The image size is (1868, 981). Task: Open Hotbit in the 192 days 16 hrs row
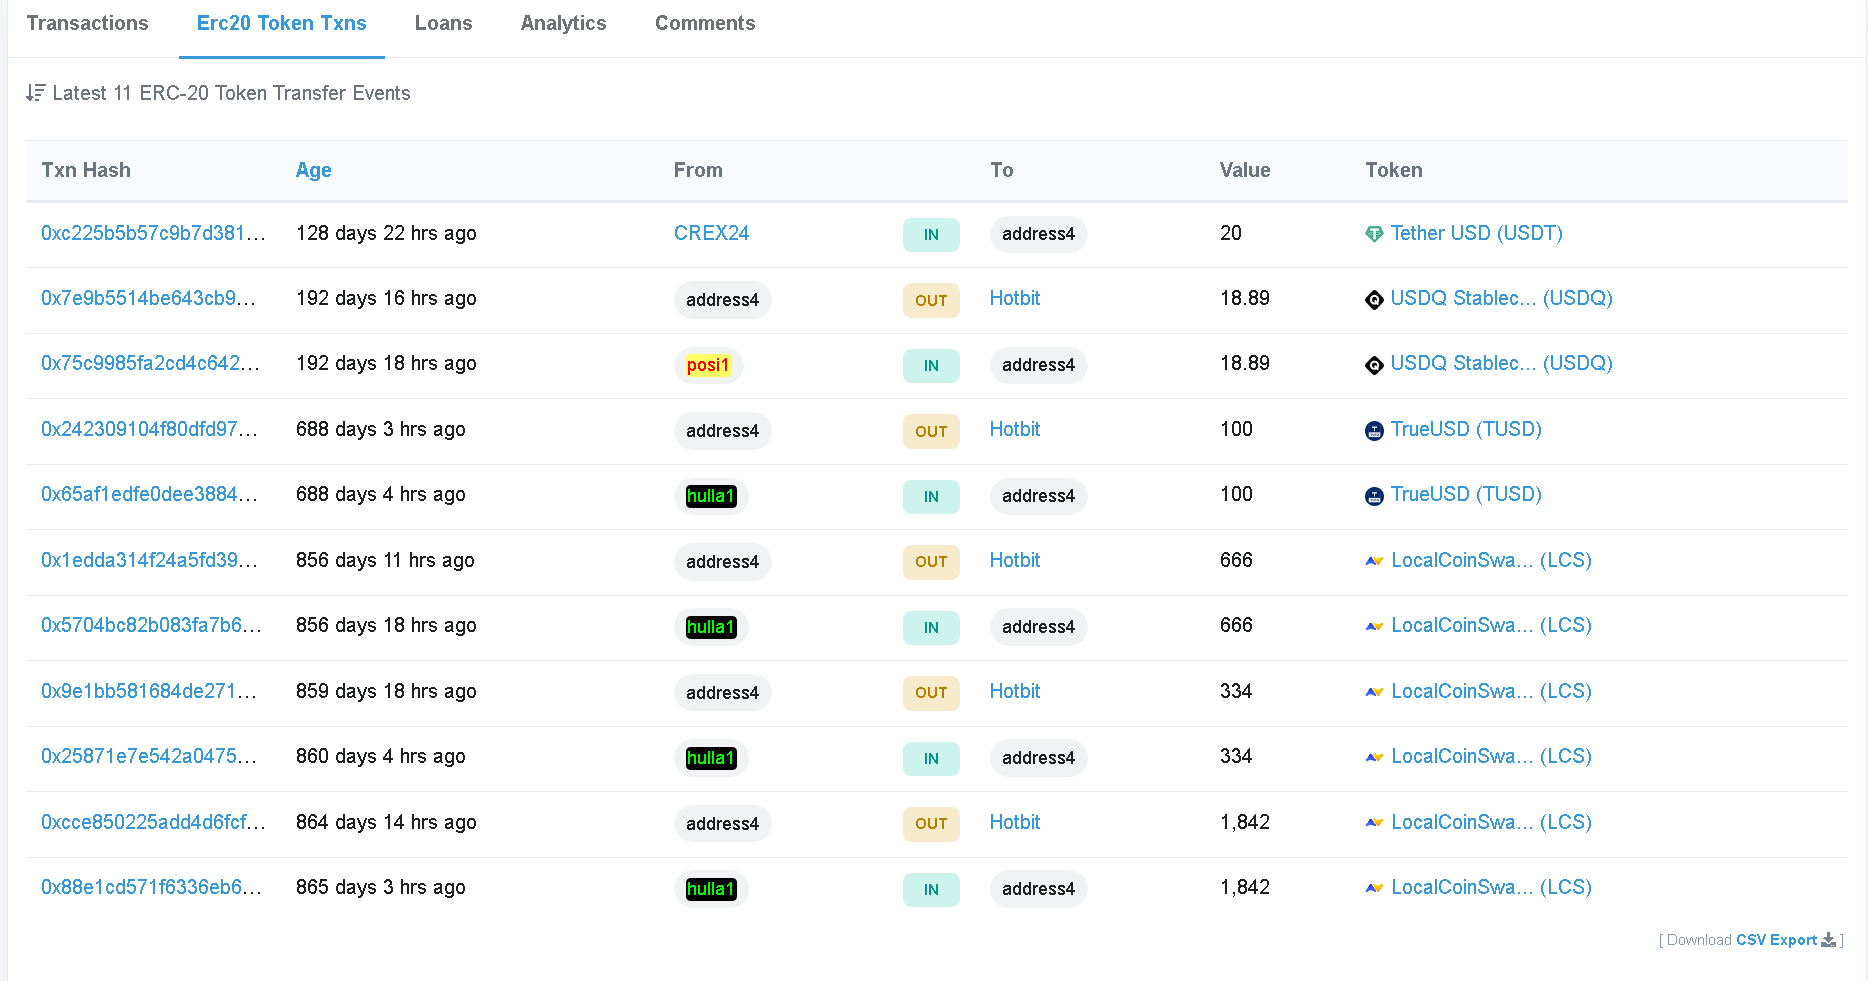pyautogui.click(x=1015, y=298)
